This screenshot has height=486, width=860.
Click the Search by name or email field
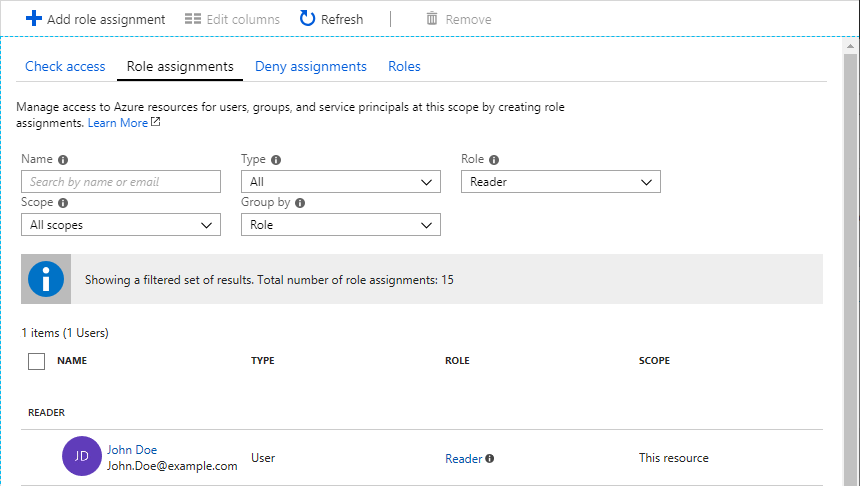point(120,182)
